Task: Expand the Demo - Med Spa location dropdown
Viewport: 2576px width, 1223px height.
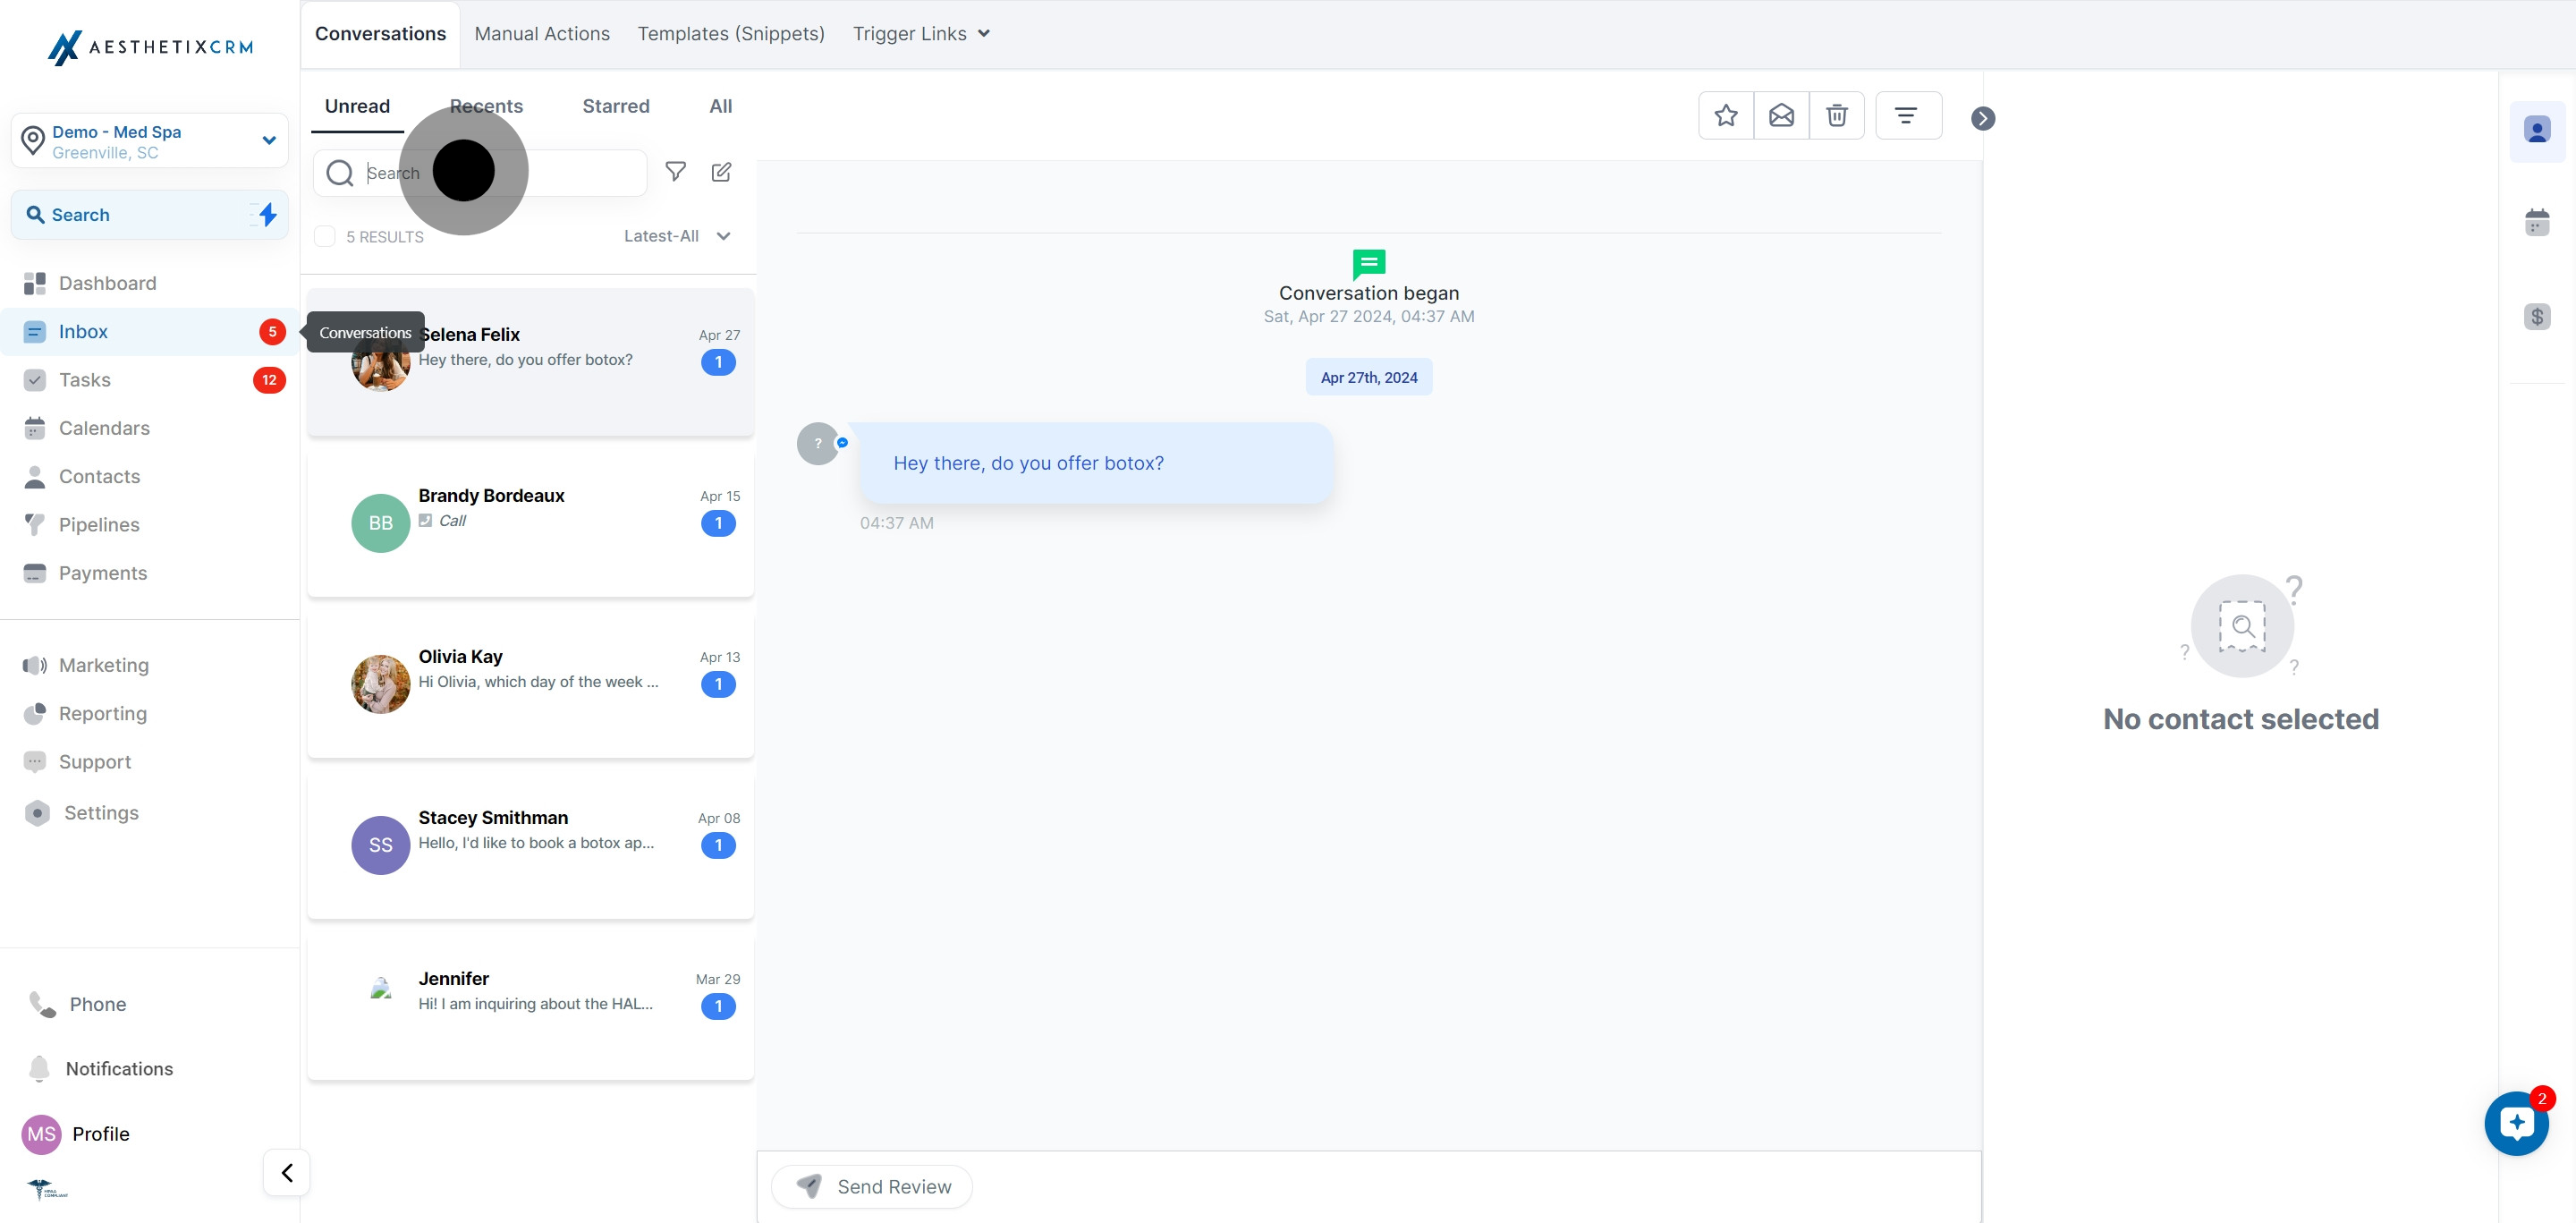Action: 268,141
